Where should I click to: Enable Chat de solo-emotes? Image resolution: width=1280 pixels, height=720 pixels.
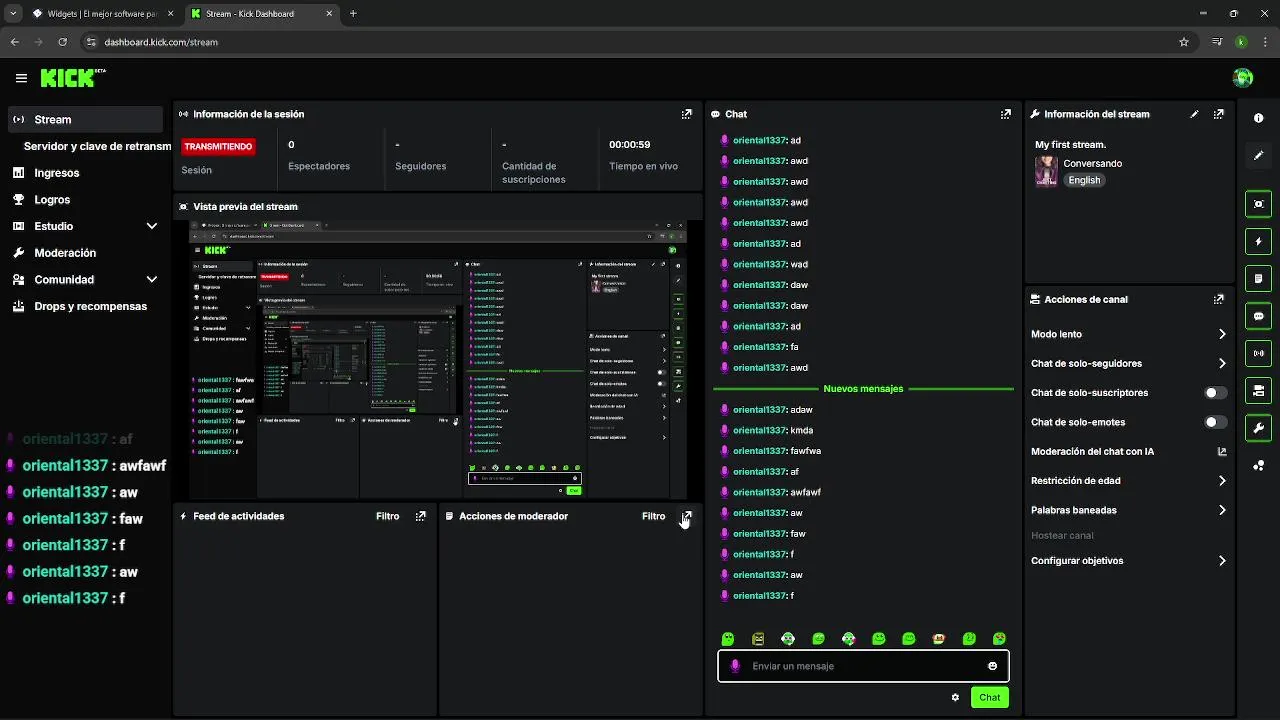point(1215,422)
